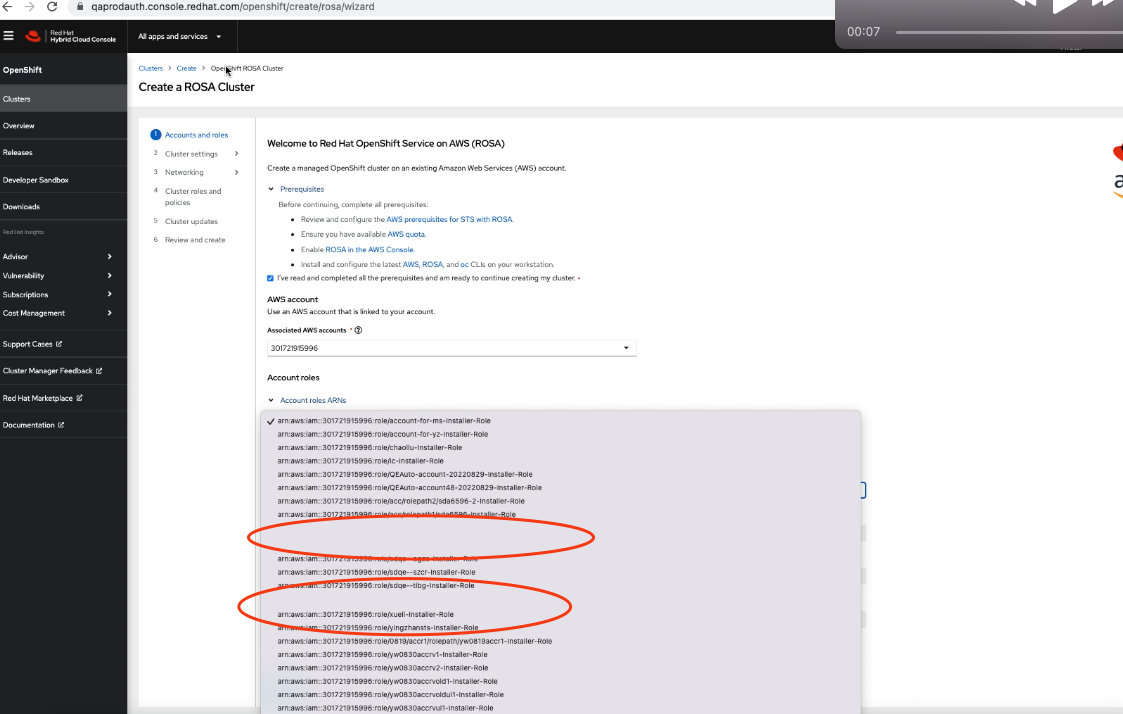Select yw0830accrv1-Installer-Role option
This screenshot has width=1123, height=714.
(561, 655)
